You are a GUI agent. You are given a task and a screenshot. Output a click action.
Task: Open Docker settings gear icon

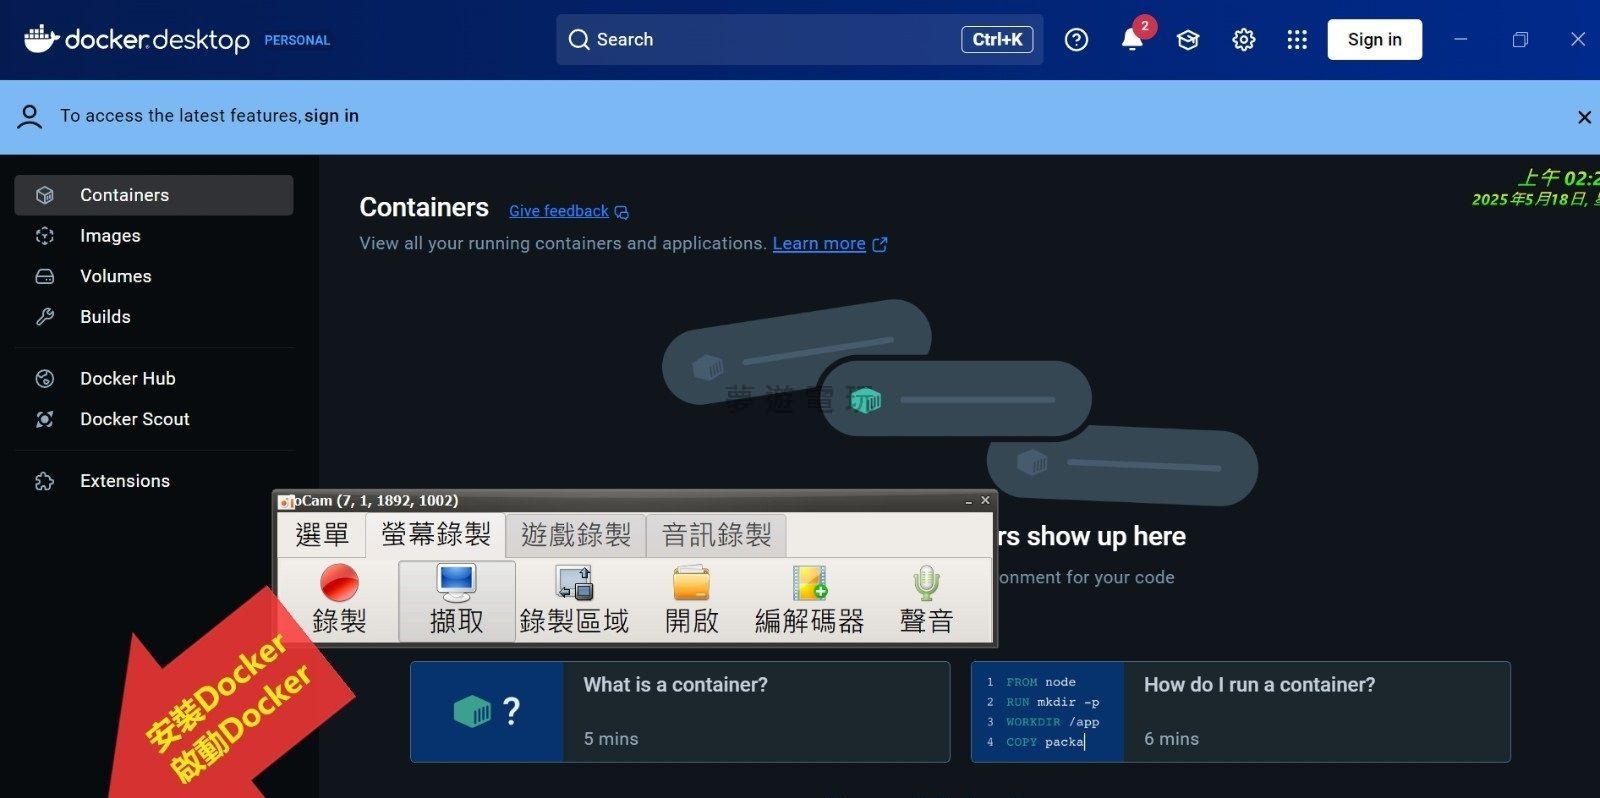(1243, 40)
